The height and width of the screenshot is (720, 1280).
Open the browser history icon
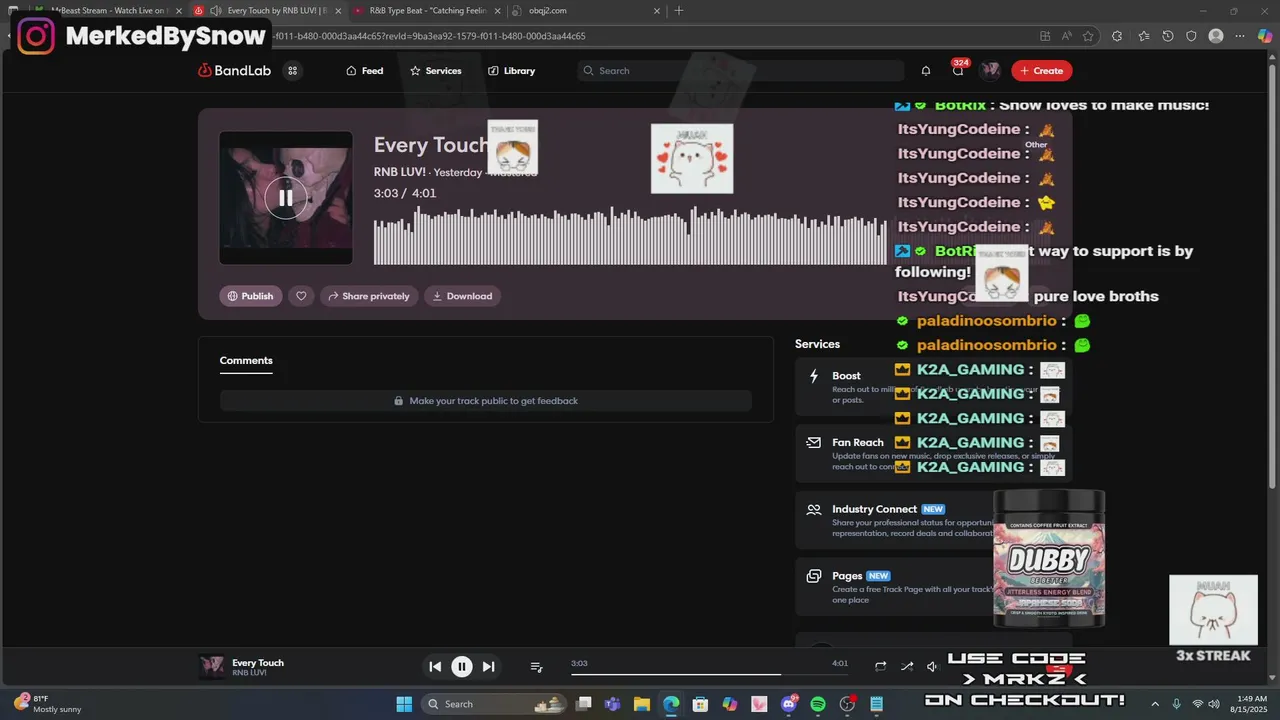pos(1168,36)
